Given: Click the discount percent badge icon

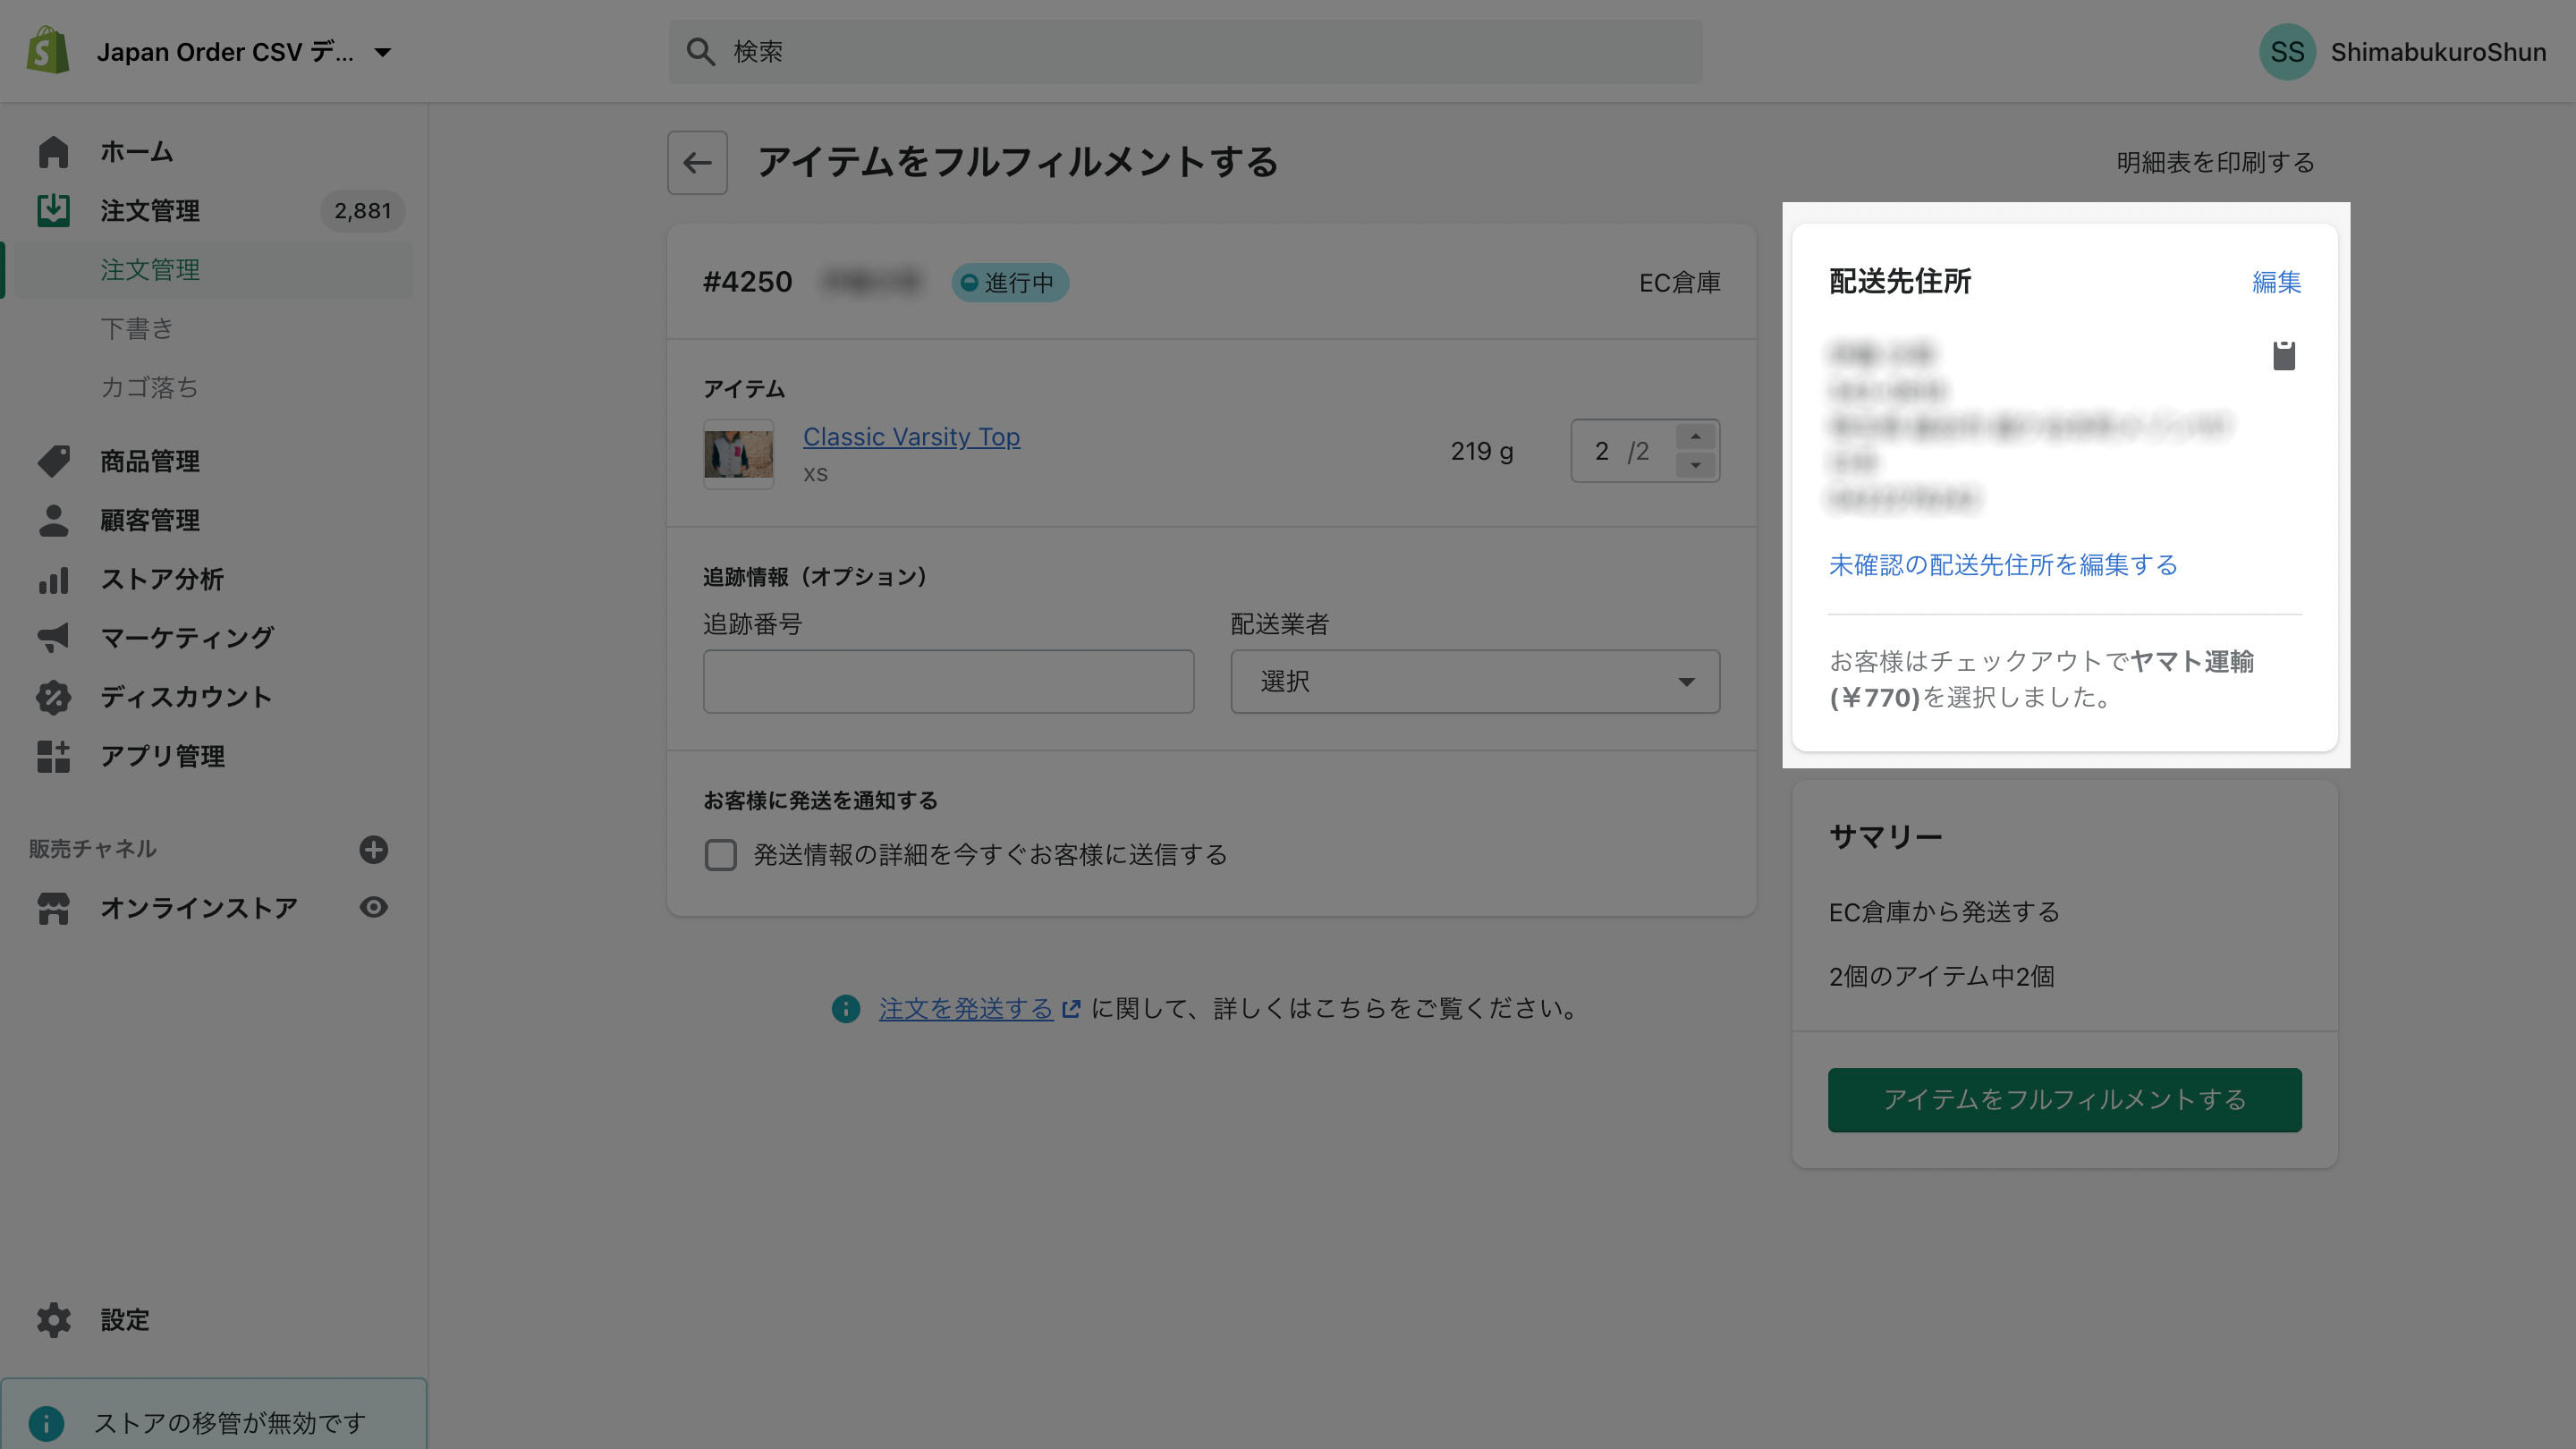Looking at the screenshot, I should (x=53, y=697).
